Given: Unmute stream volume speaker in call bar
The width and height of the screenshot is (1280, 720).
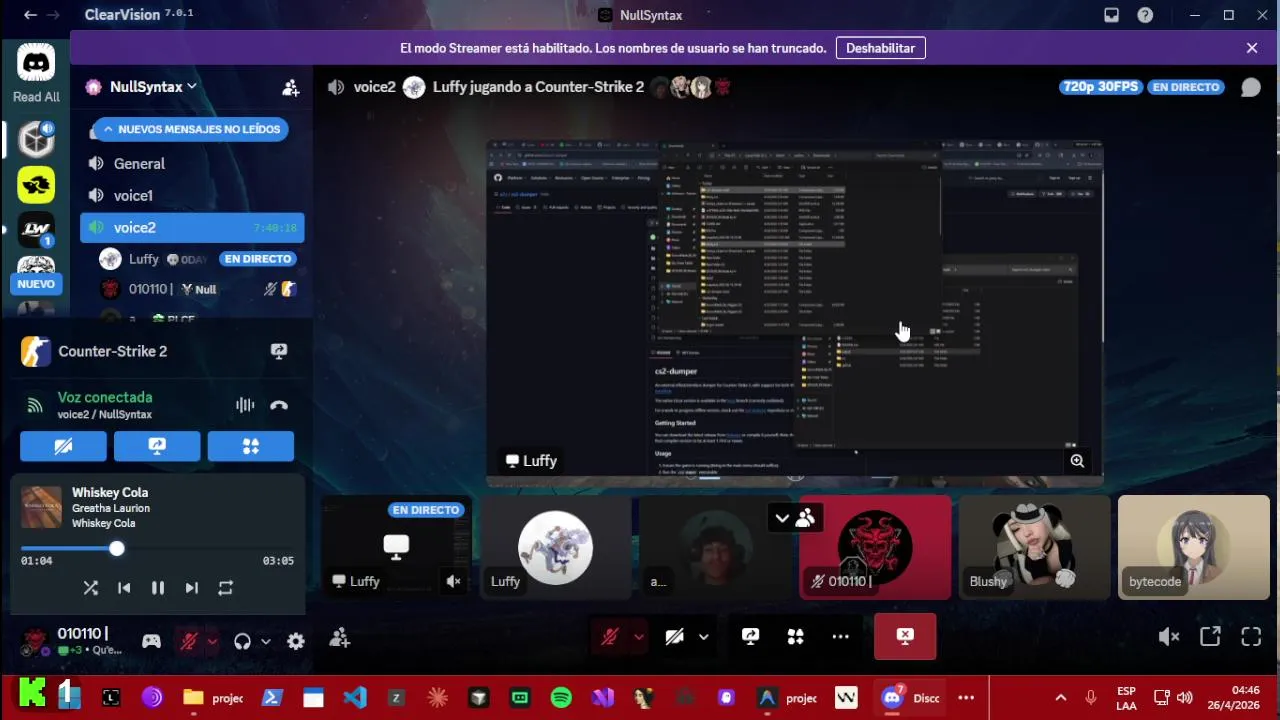Looking at the screenshot, I should [x=1168, y=636].
